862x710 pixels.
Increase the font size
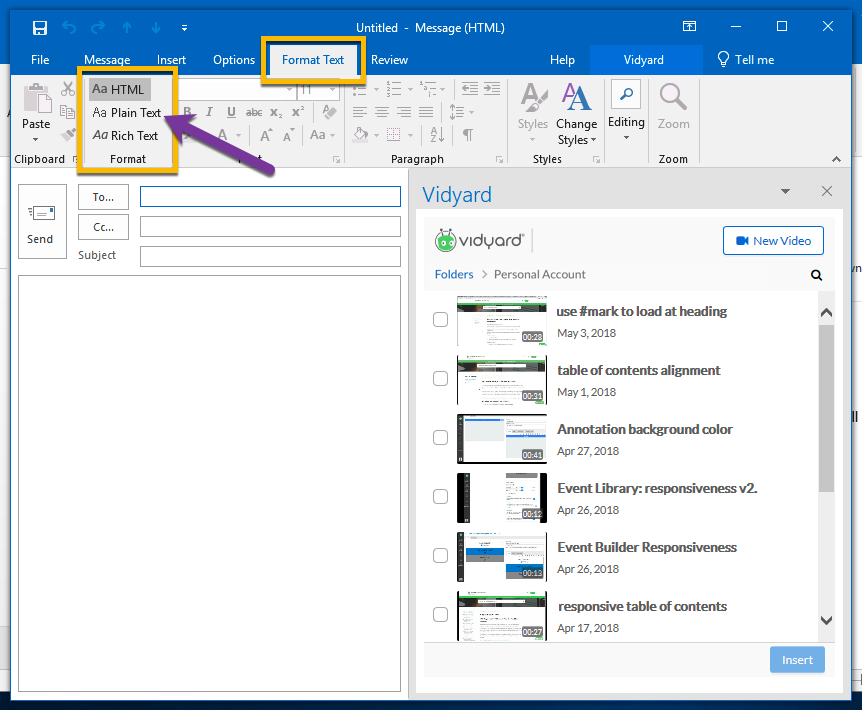click(x=266, y=135)
